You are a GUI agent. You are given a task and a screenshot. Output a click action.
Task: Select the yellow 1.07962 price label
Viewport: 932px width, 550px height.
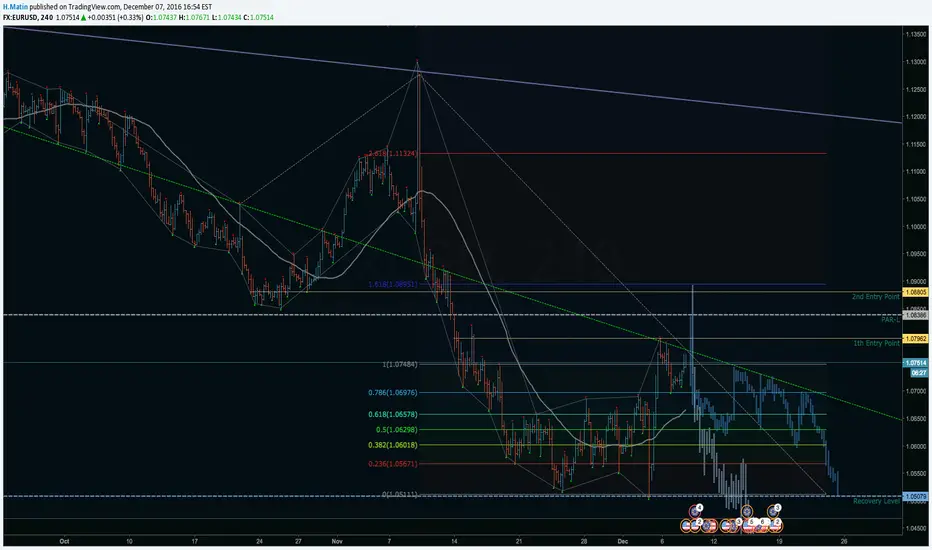tap(915, 338)
